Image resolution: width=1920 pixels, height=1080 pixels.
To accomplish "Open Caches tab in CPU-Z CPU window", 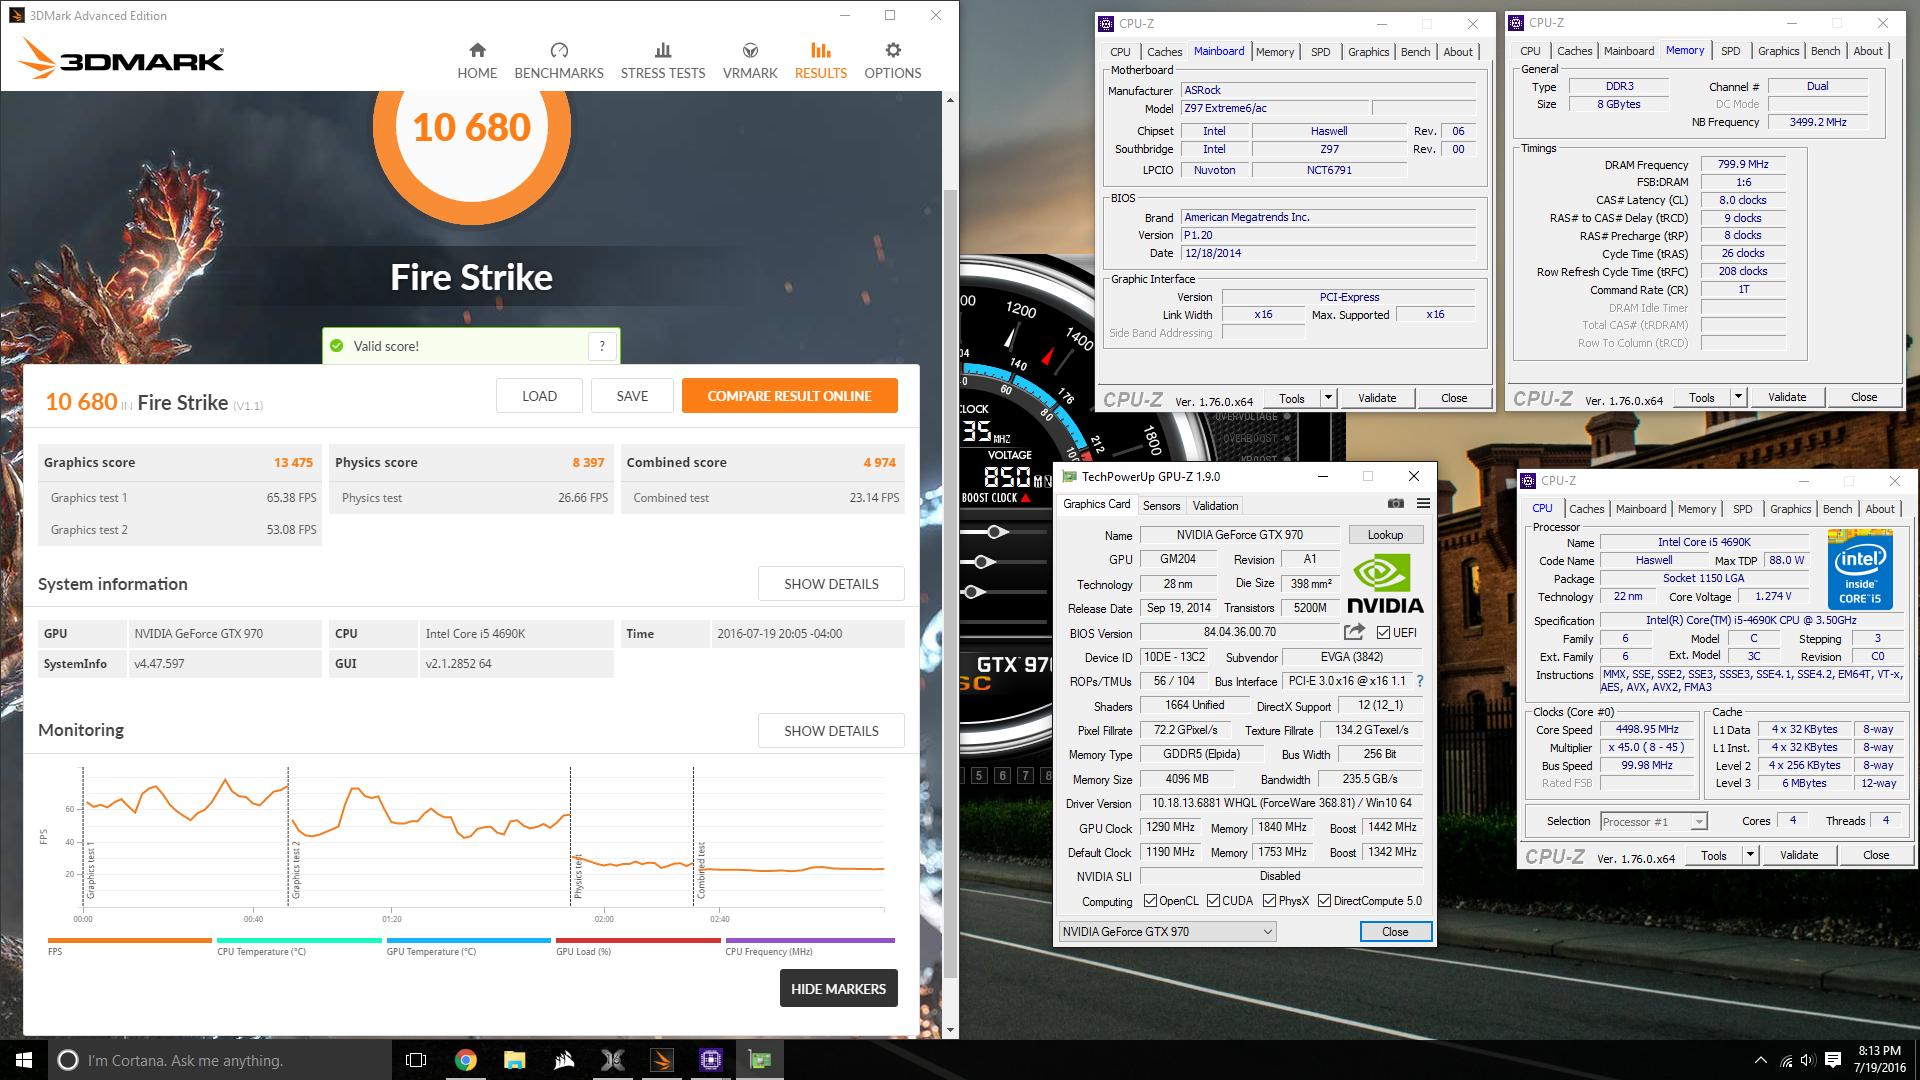I will (1586, 509).
